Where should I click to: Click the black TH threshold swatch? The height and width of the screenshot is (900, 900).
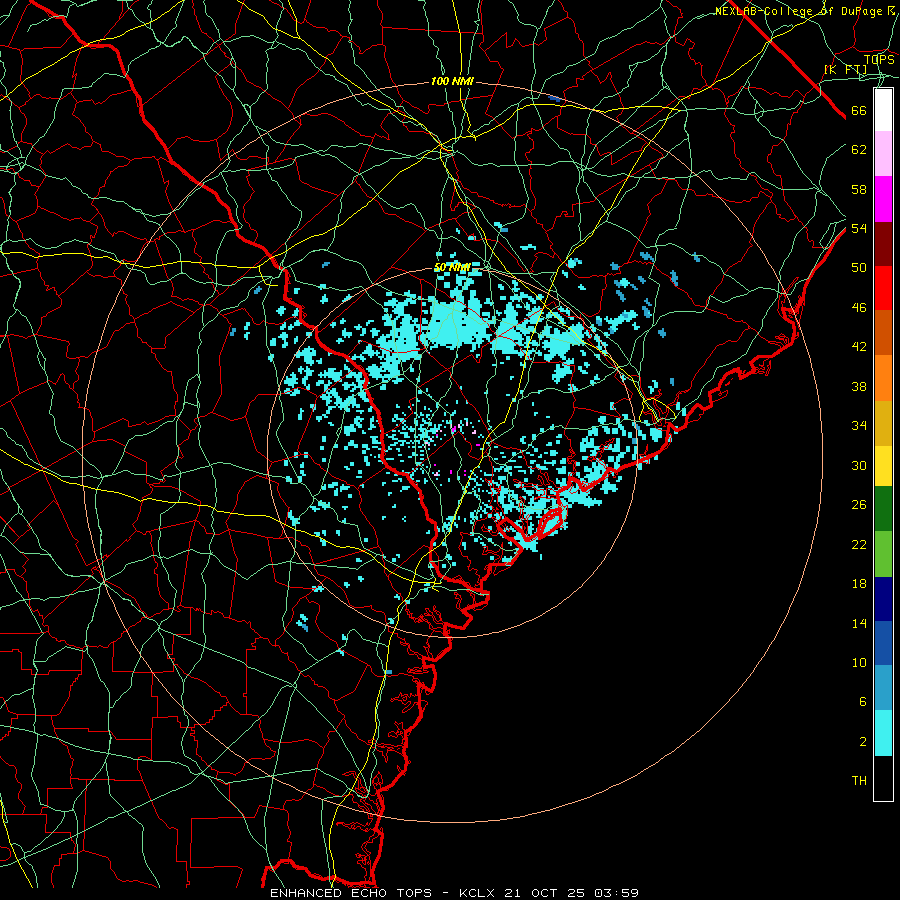[x=883, y=778]
